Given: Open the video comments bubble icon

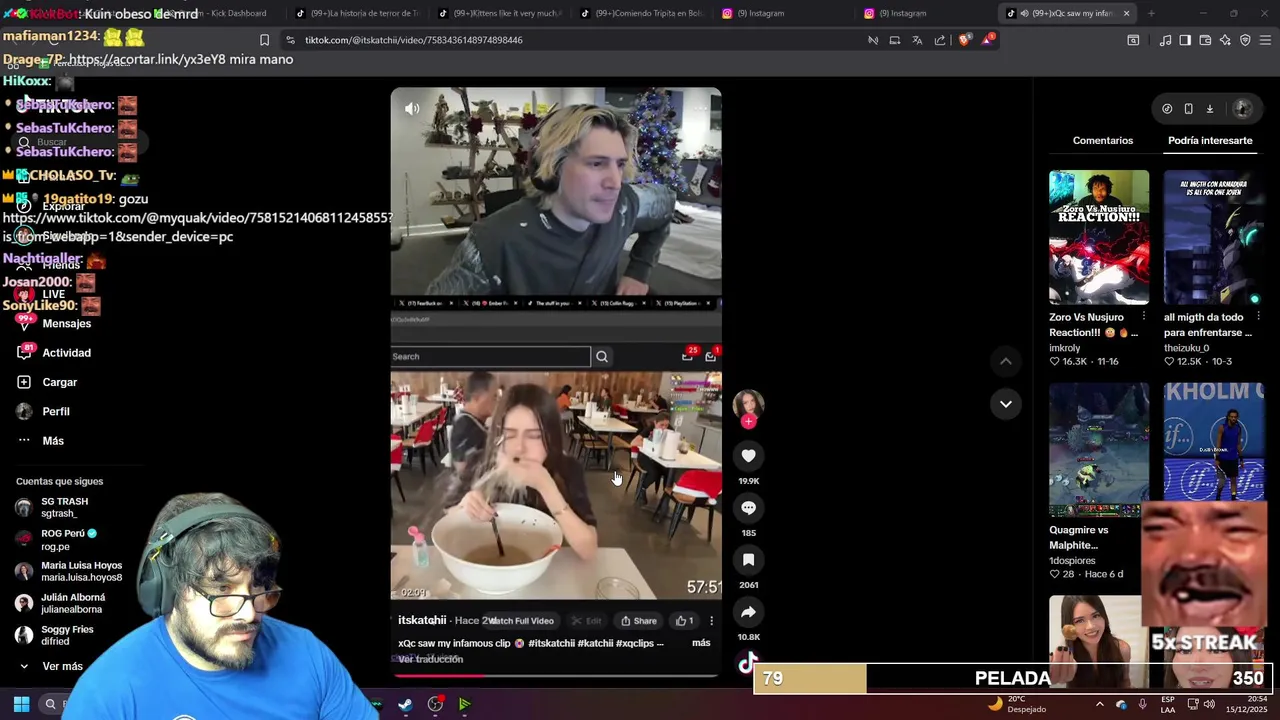Looking at the screenshot, I should 748,508.
